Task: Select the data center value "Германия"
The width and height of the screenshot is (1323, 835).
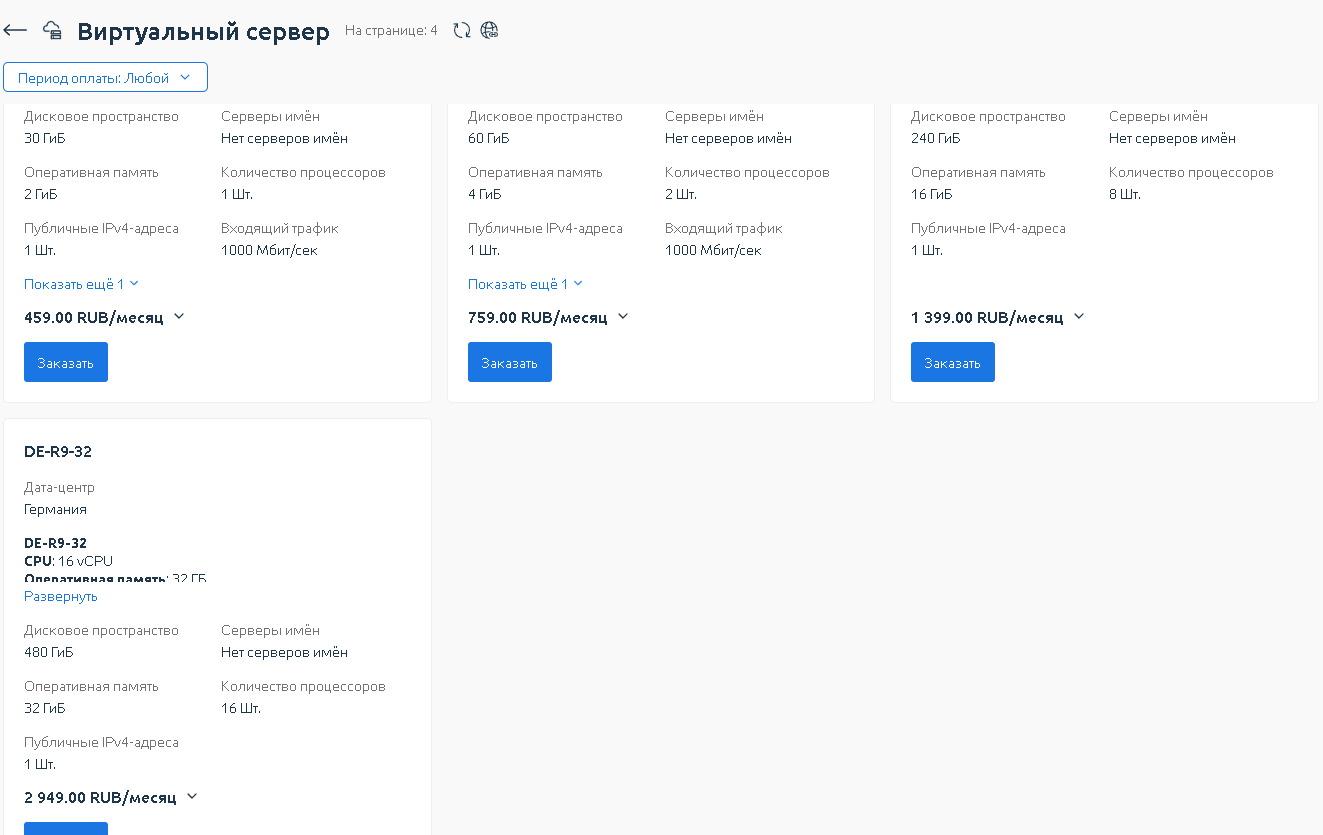Action: pyautogui.click(x=55, y=509)
